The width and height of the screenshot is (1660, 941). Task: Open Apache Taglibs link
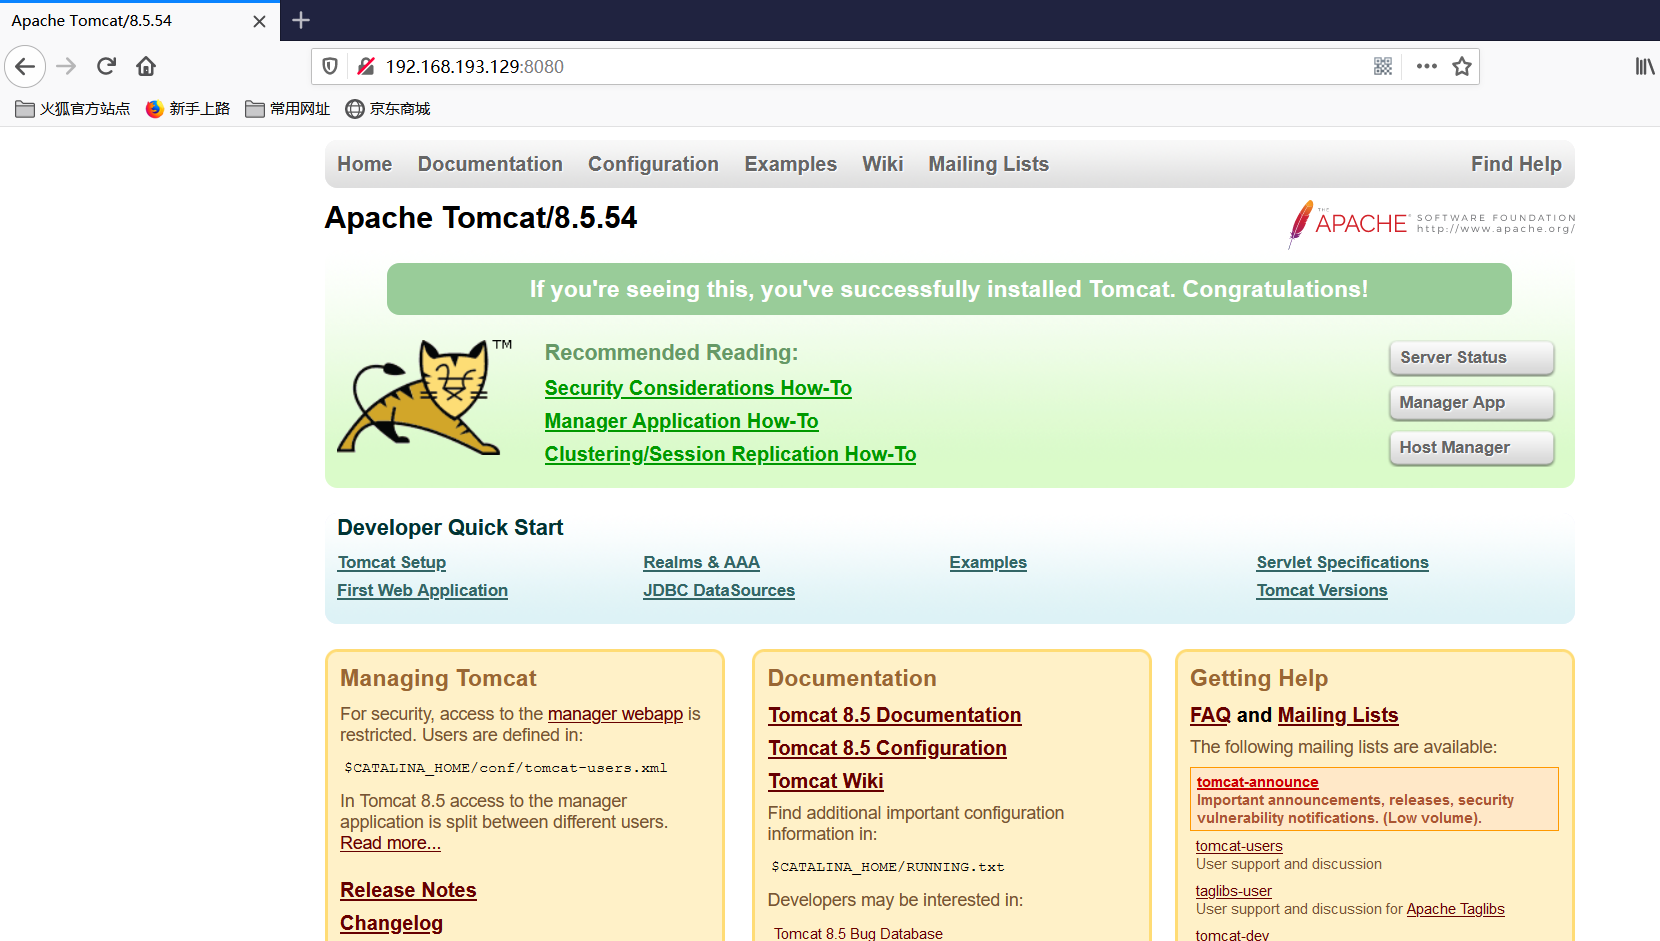(x=1455, y=909)
